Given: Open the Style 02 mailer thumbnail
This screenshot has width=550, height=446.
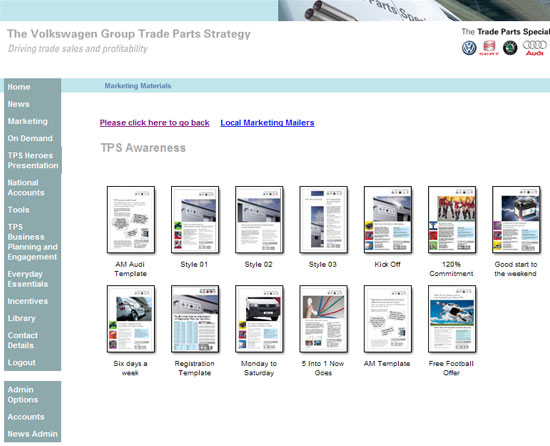Looking at the screenshot, I should 259,220.
